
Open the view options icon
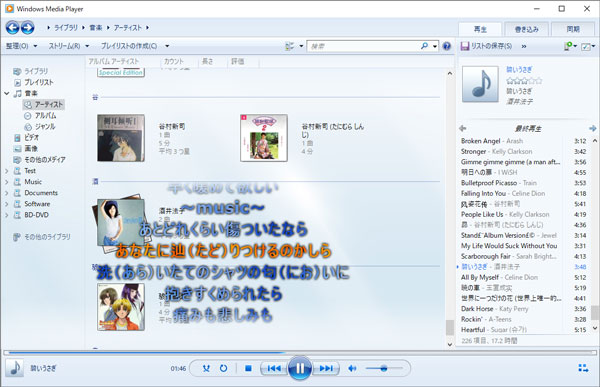coord(290,46)
